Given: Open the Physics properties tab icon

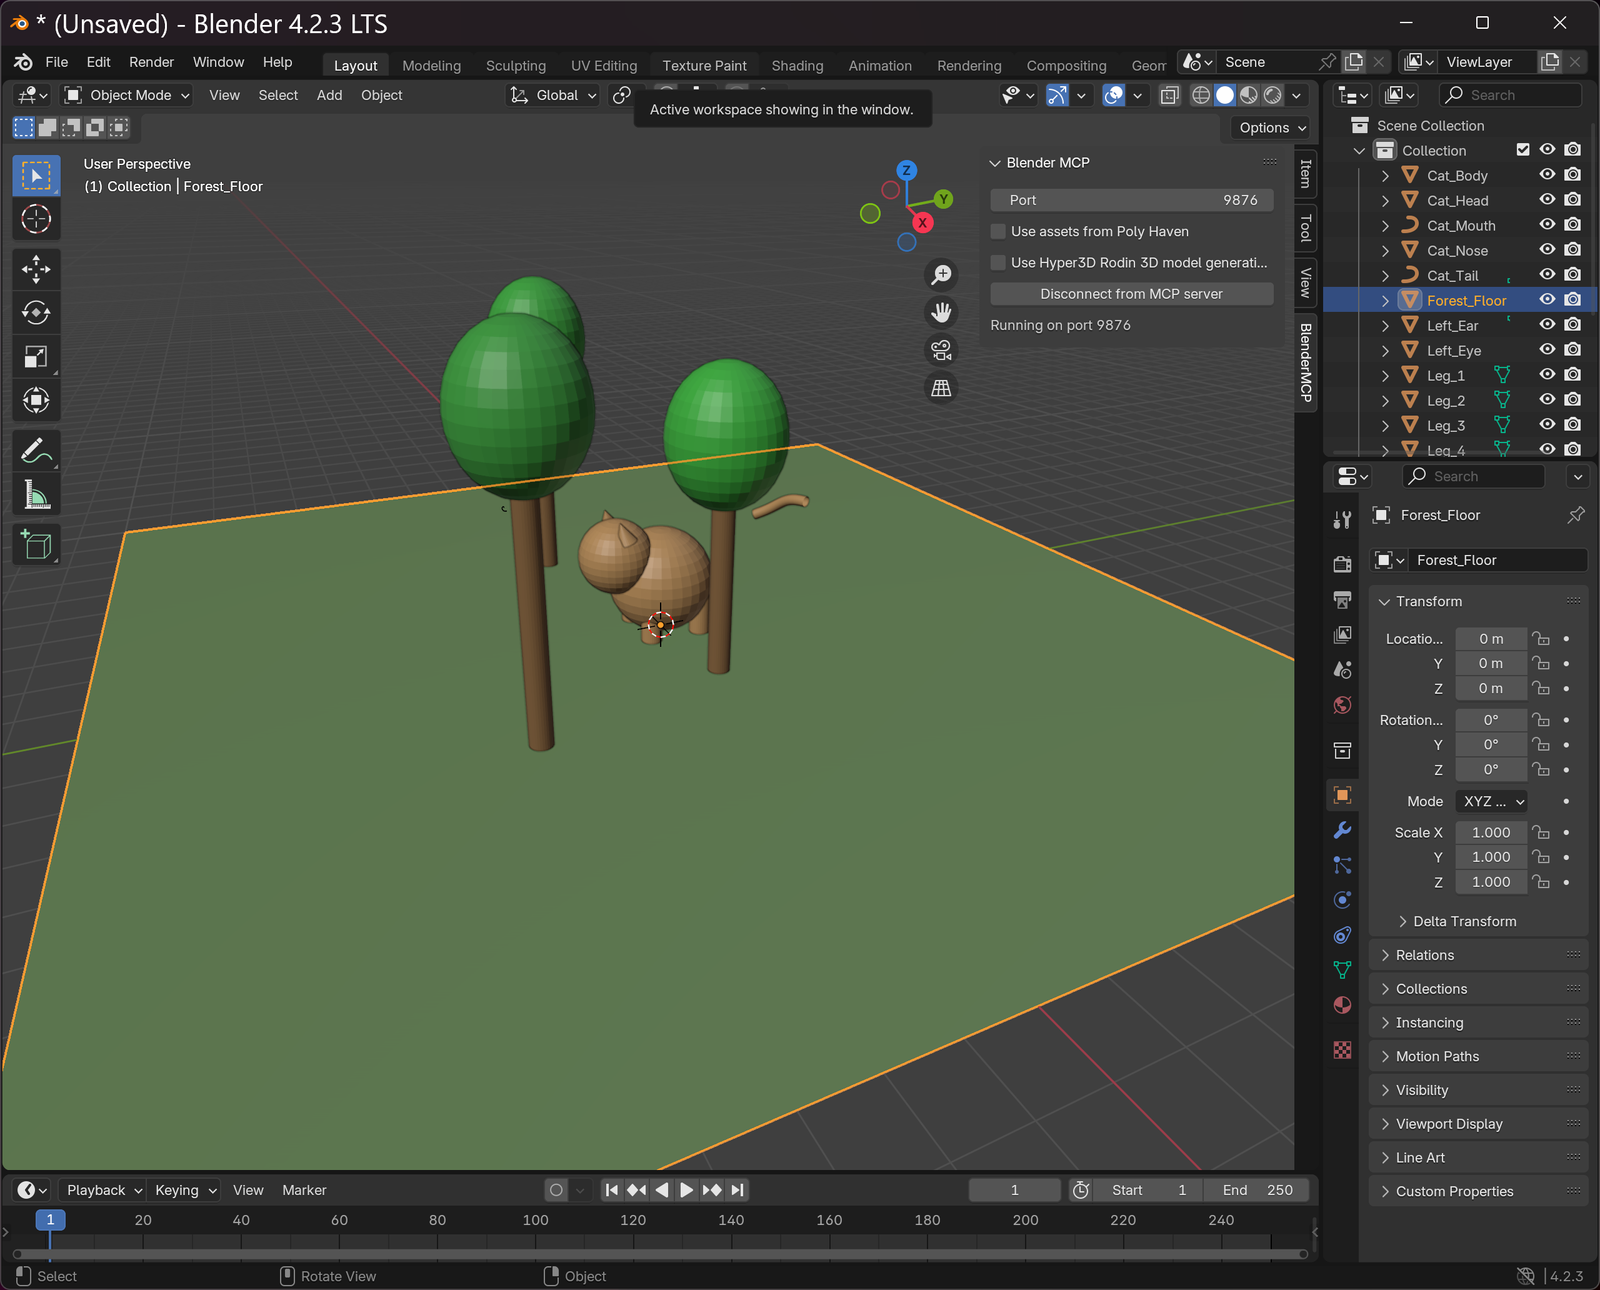Looking at the screenshot, I should tap(1342, 900).
